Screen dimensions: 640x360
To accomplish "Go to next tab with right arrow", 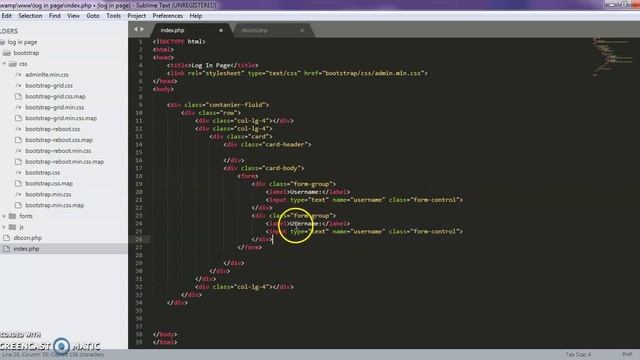I will 142,29.
